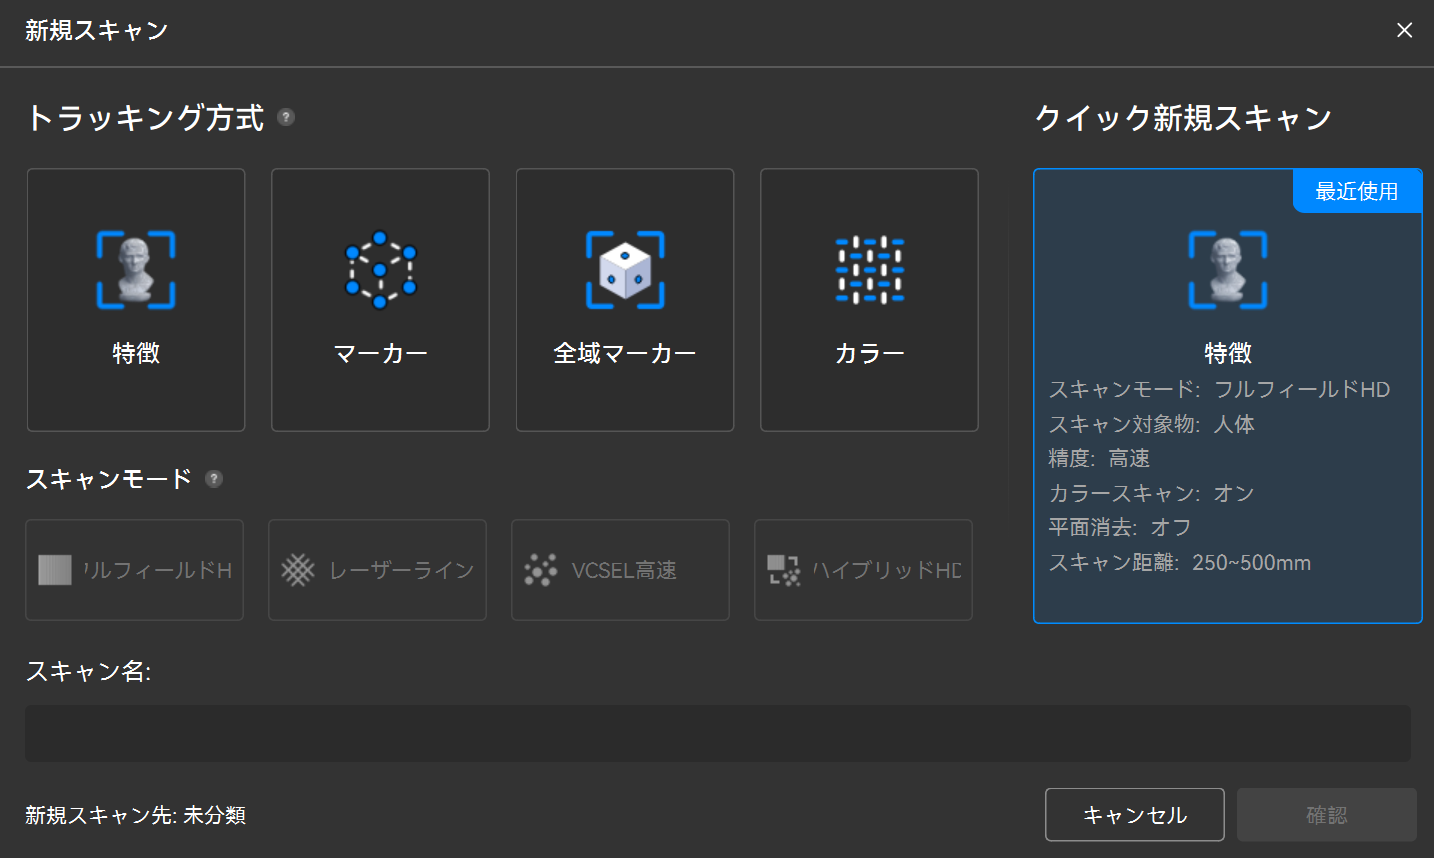The image size is (1434, 858).
Task: Focus the スキャン名 input field
Action: tap(718, 733)
